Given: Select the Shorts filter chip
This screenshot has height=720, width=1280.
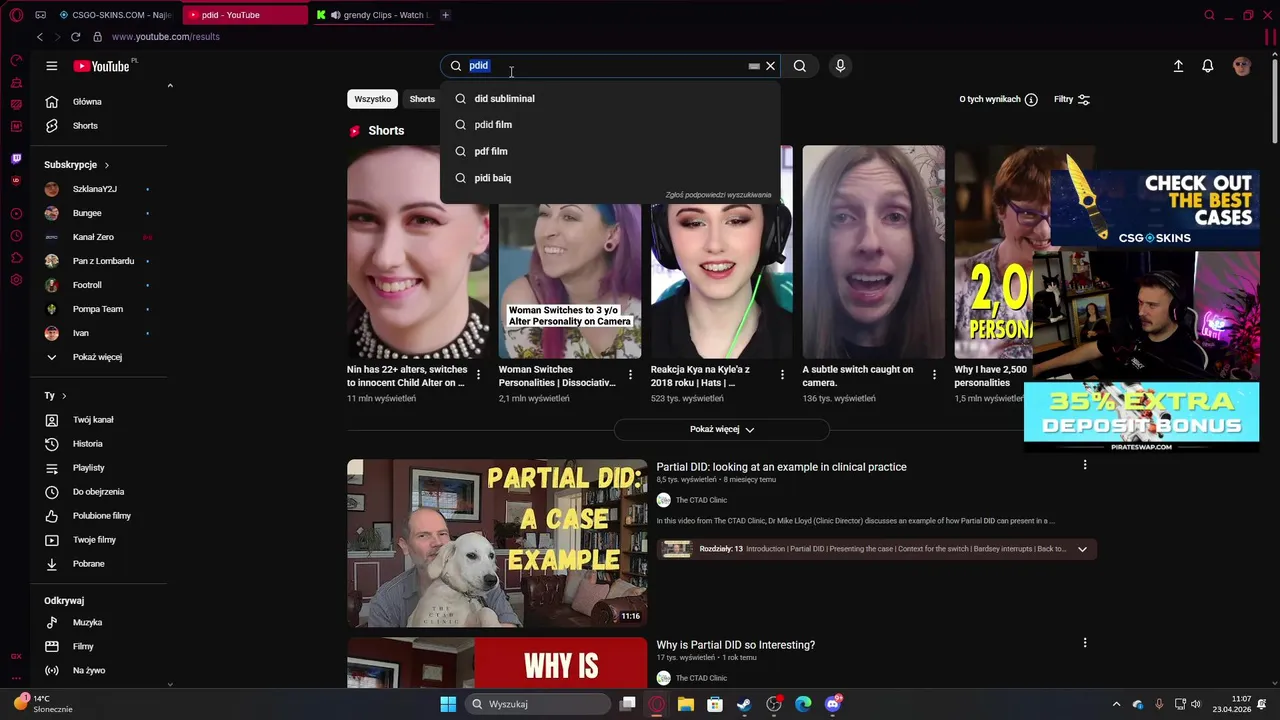Looking at the screenshot, I should pos(422,99).
